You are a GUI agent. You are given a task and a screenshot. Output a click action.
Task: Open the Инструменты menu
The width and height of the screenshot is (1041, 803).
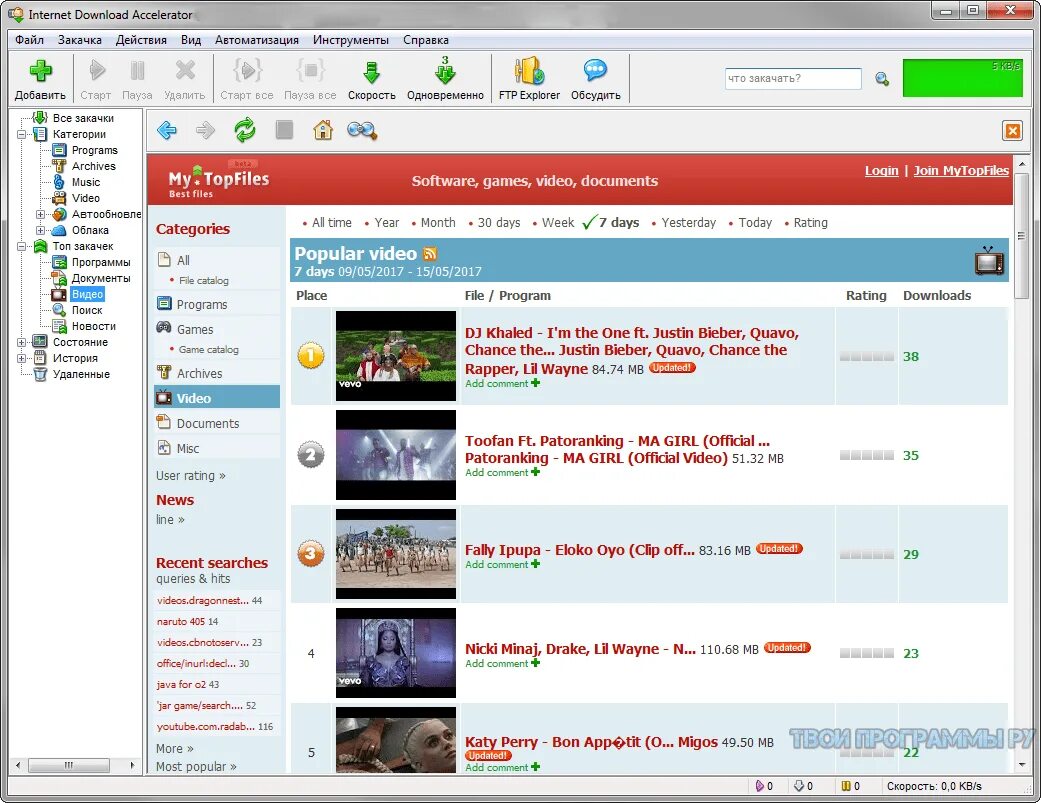(x=351, y=40)
